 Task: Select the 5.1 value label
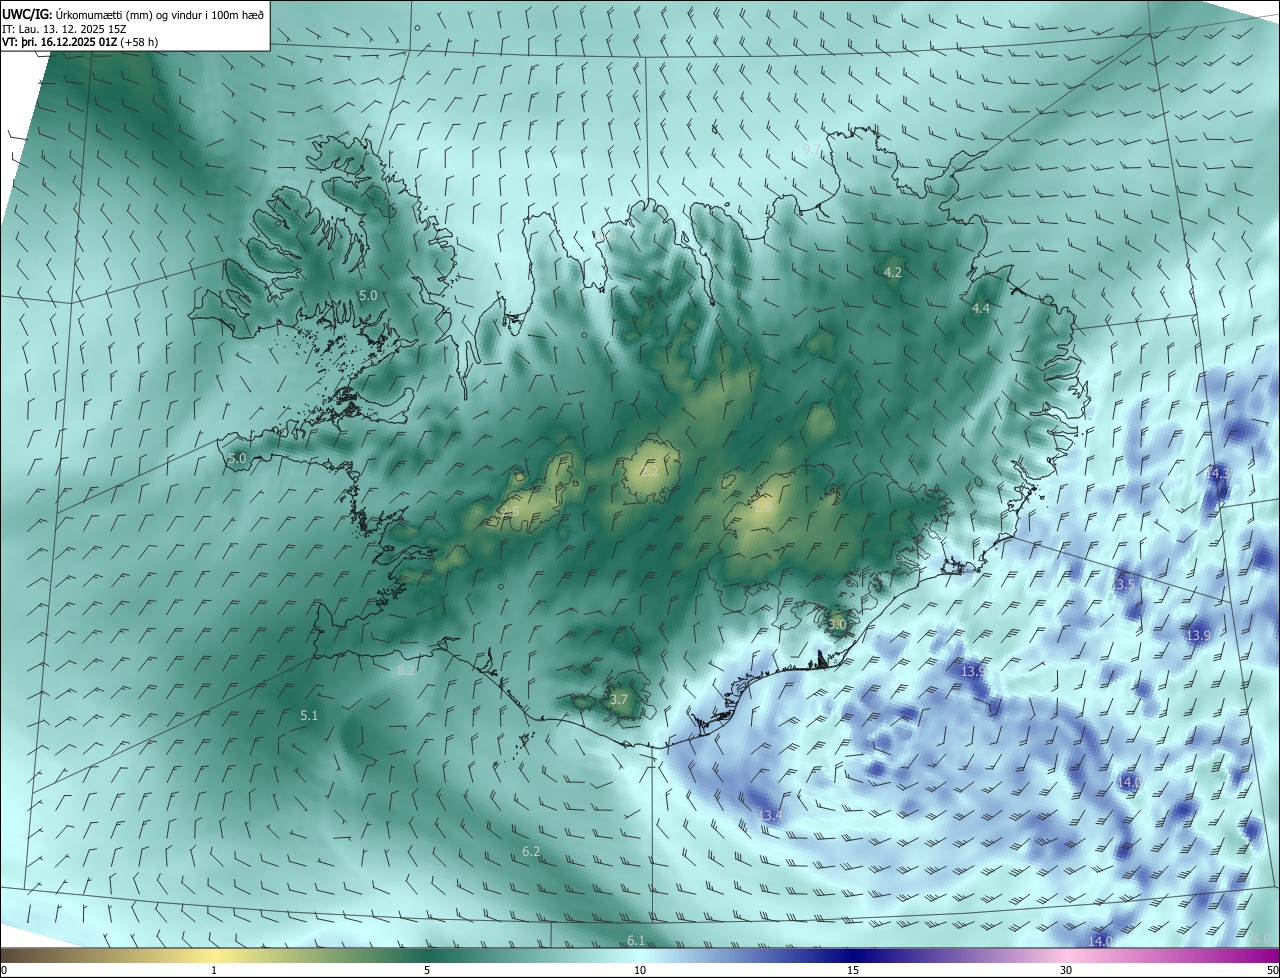tap(309, 715)
